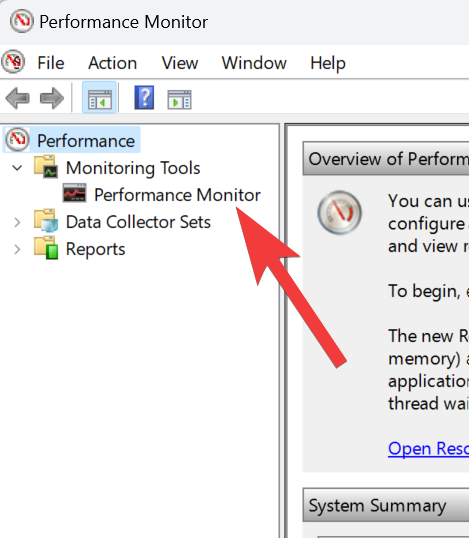469x538 pixels.
Task: Open the blue Help question mark icon
Action: point(144,98)
